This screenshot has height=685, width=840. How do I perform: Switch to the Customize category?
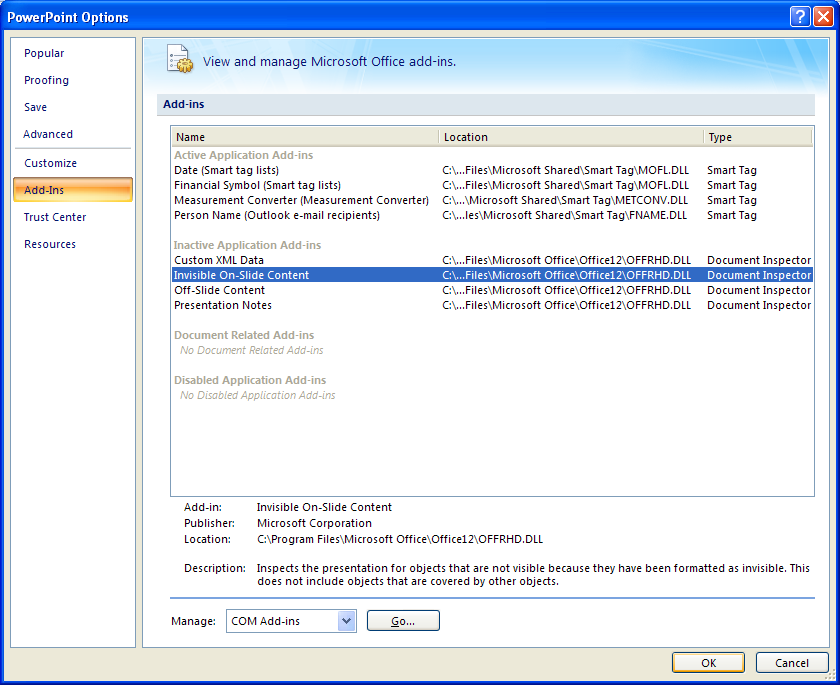click(x=50, y=163)
